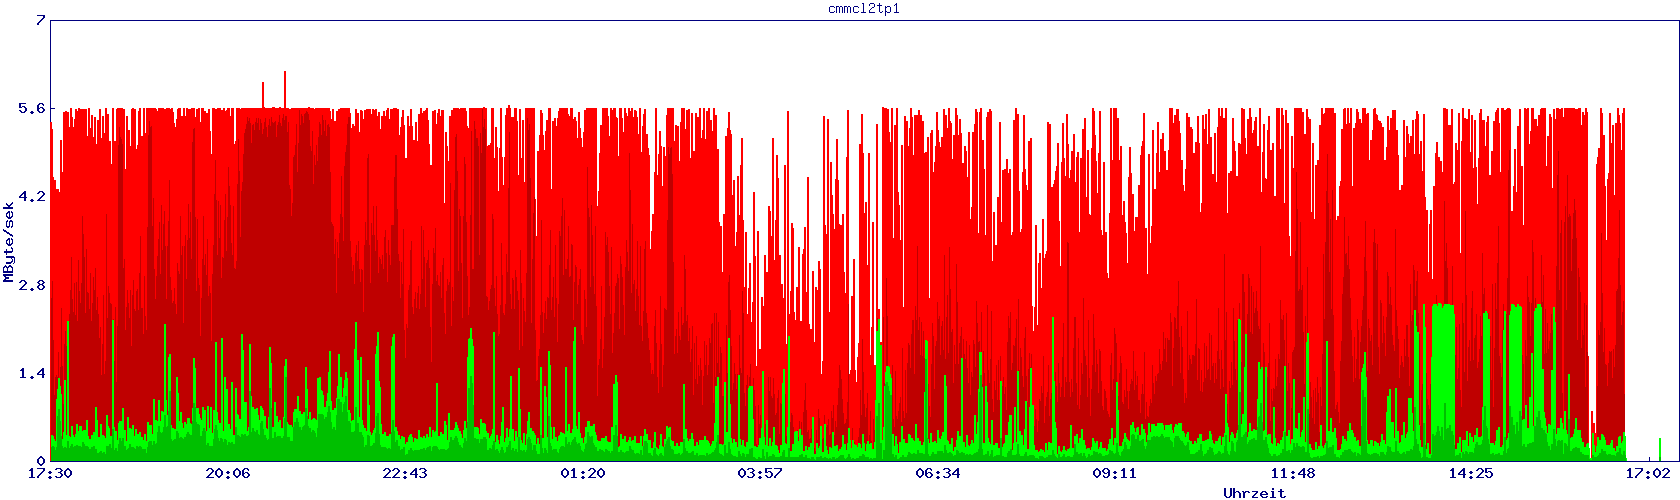Image resolution: width=1680 pixels, height=500 pixels.
Task: Select the 11:48 time tick label
Action: point(1292,473)
